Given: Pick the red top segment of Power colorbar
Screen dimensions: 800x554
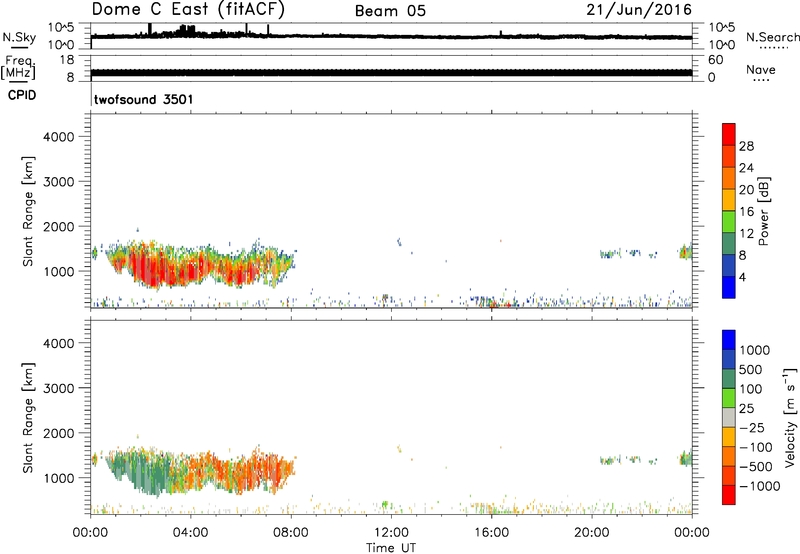Looking at the screenshot, I should click(729, 135).
